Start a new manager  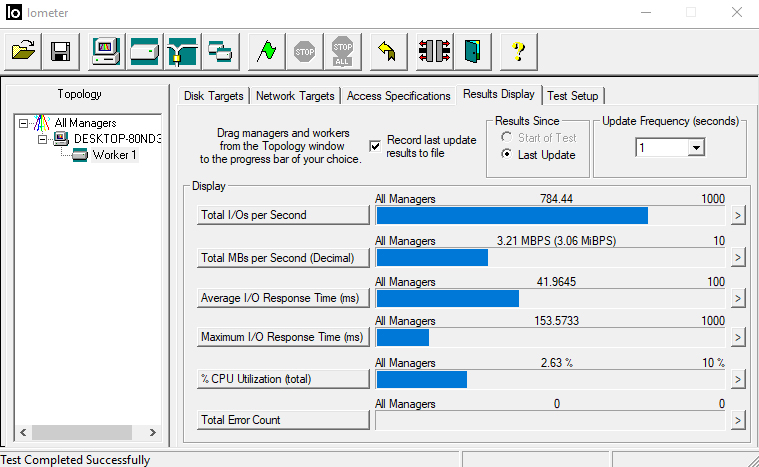(x=105, y=50)
